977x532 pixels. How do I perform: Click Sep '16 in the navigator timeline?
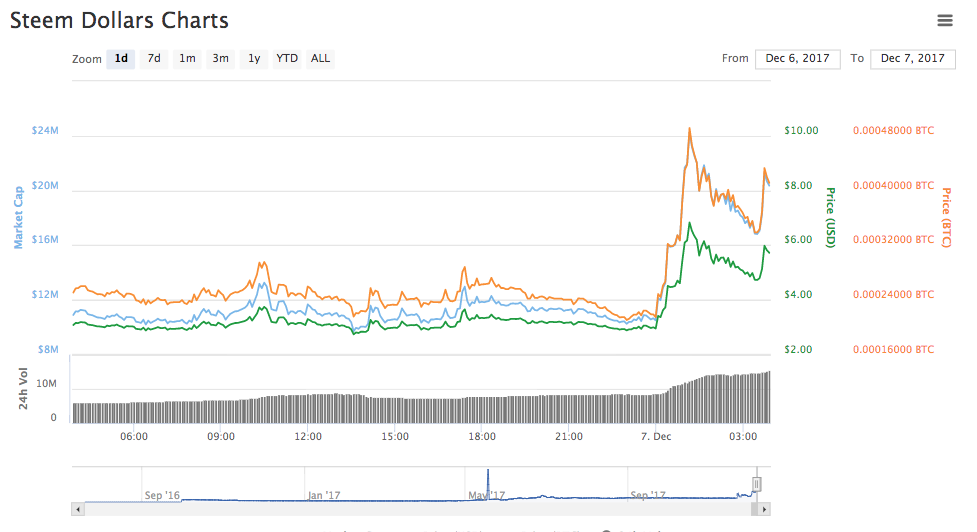162,495
